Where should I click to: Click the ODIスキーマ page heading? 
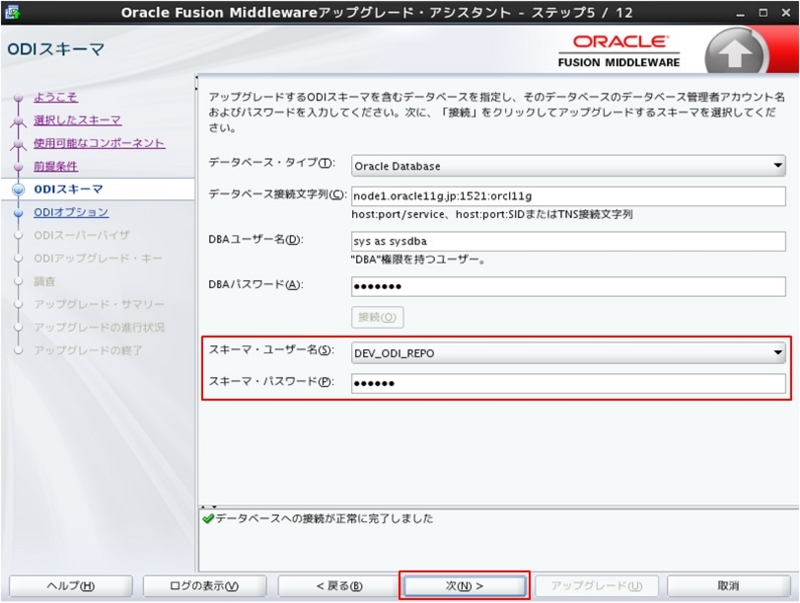pyautogui.click(x=56, y=49)
